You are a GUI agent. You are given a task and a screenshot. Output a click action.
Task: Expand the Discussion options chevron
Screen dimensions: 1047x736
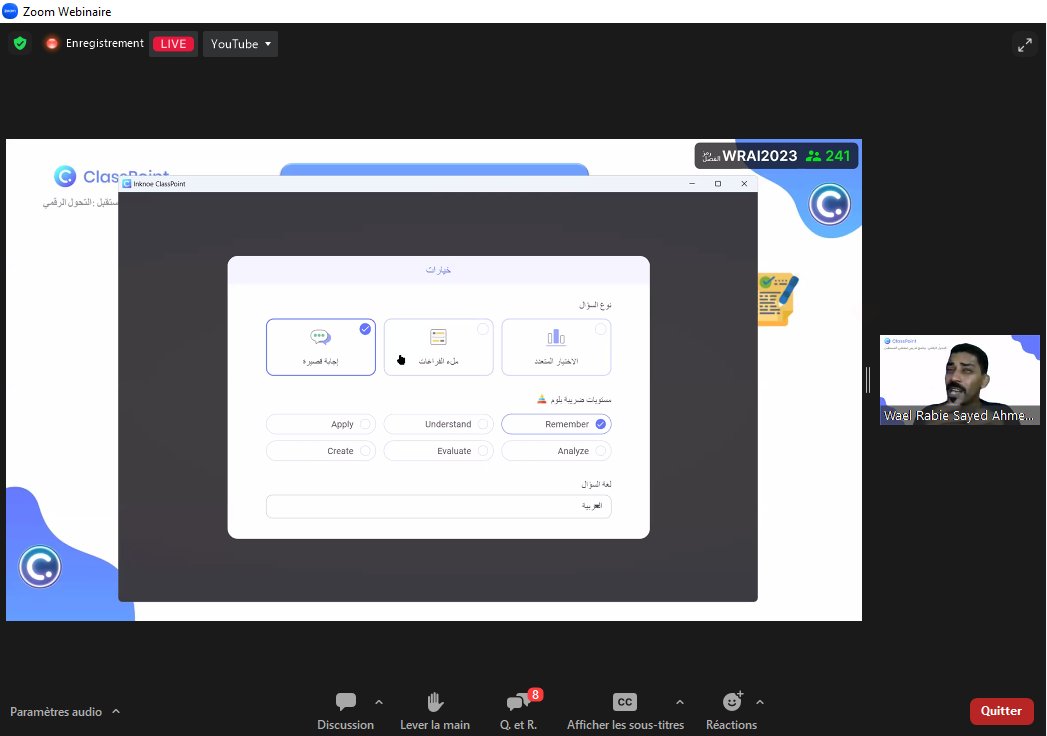click(379, 703)
